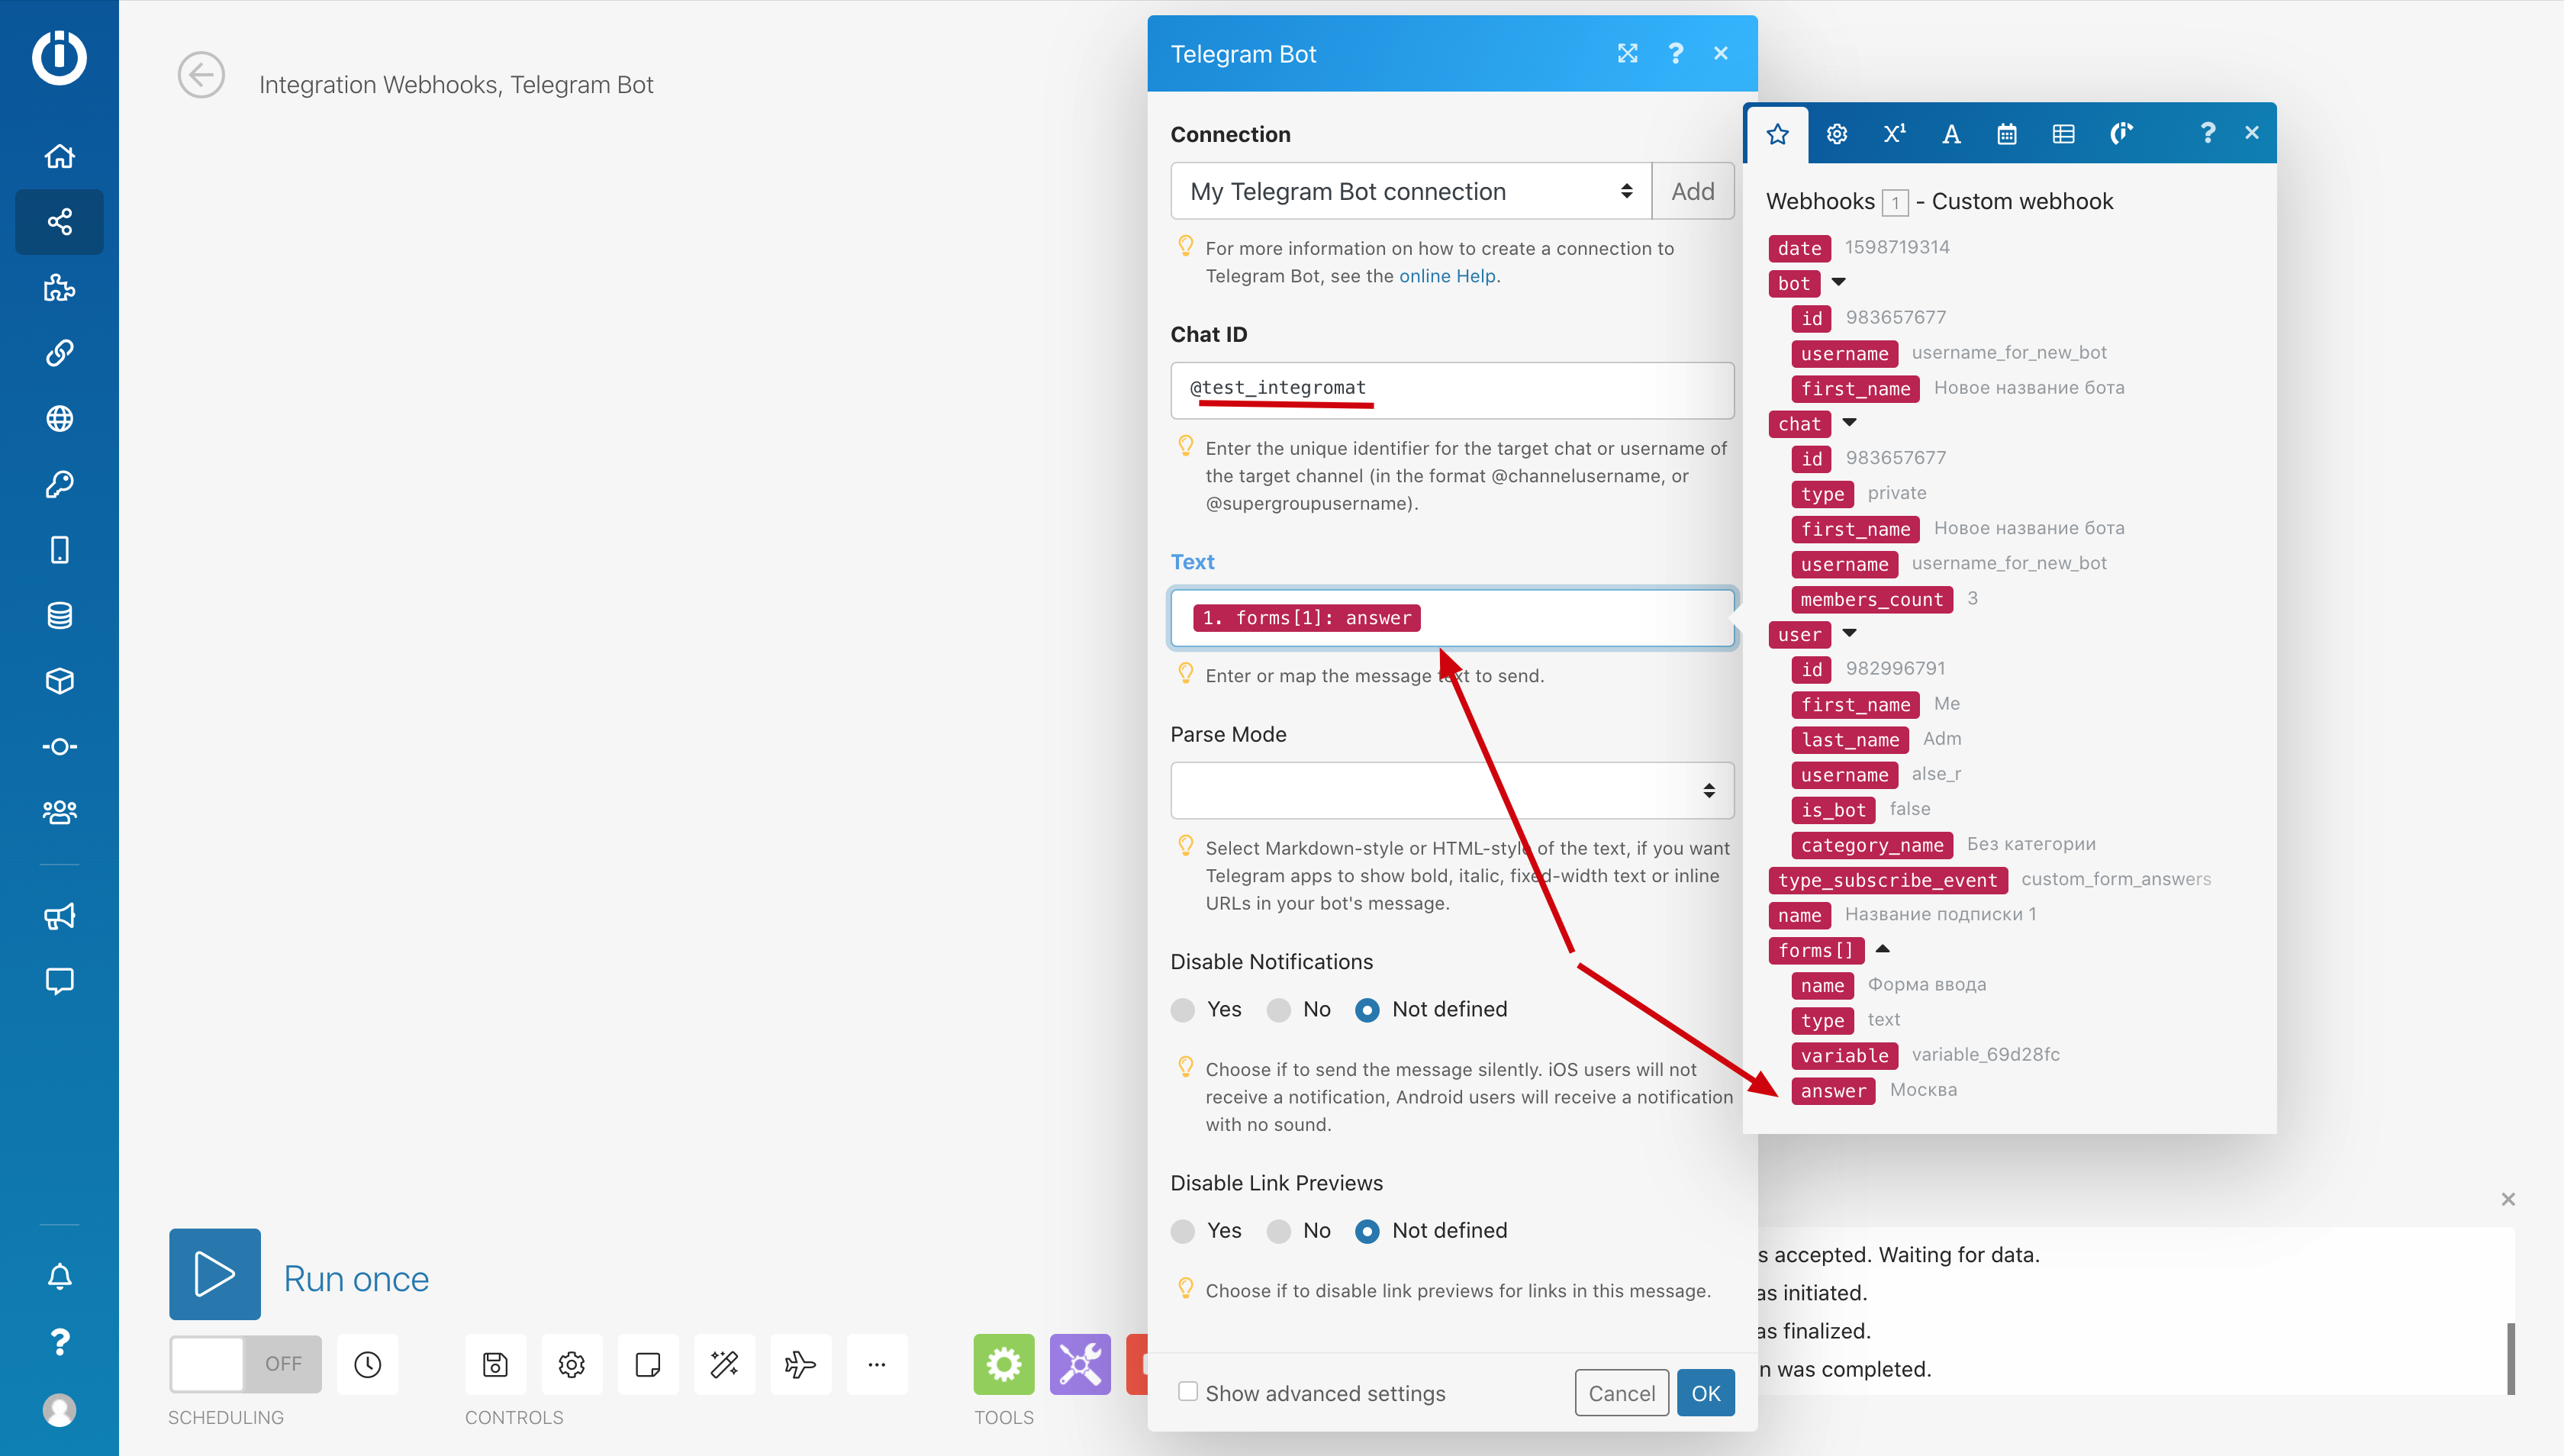Open the purple Tools wrench icon
The height and width of the screenshot is (1456, 2564).
pos(1080,1364)
